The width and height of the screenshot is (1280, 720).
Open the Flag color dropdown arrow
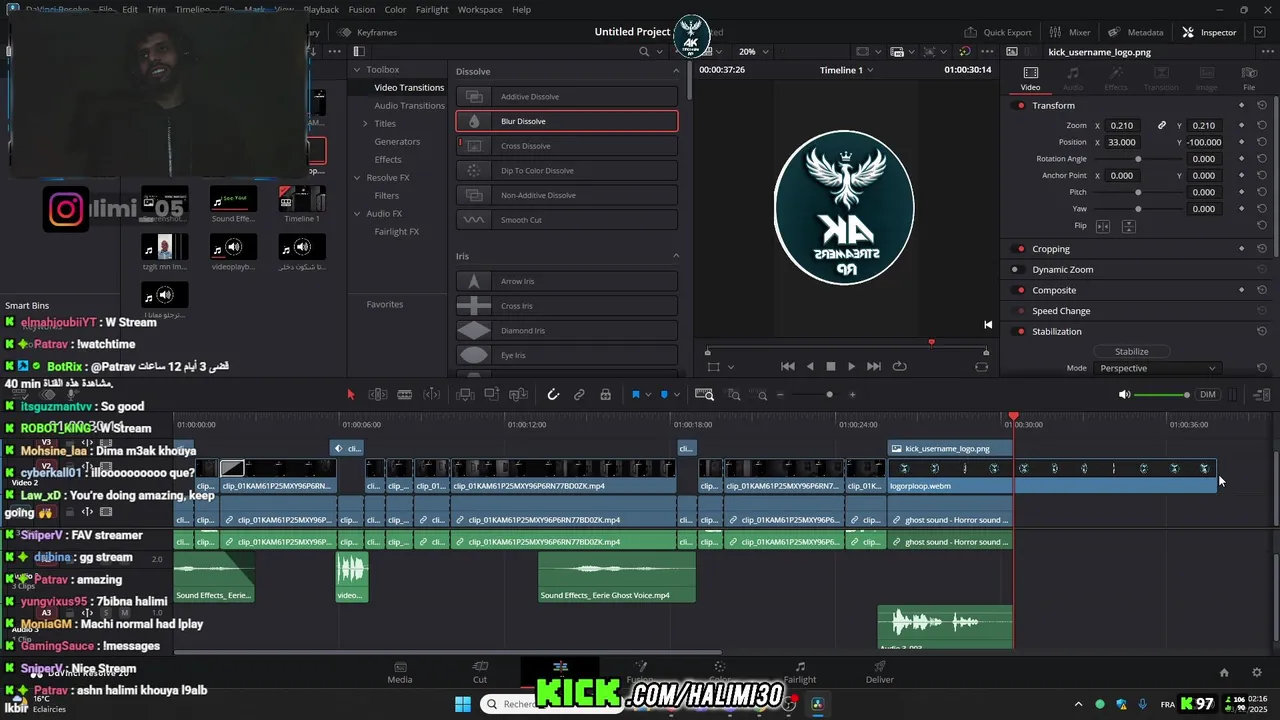pyautogui.click(x=648, y=395)
